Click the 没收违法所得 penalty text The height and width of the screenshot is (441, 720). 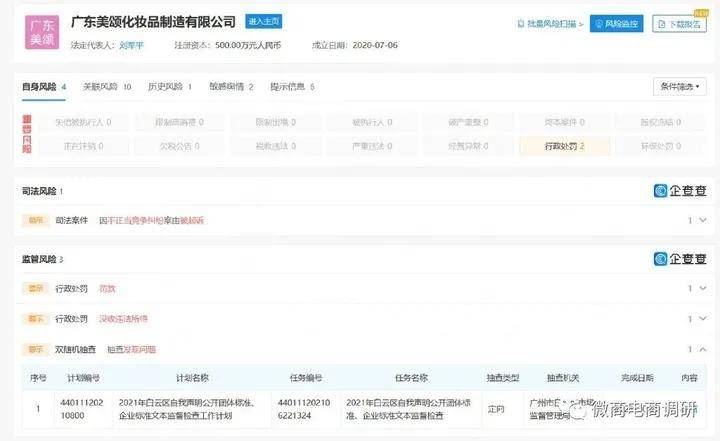point(124,319)
